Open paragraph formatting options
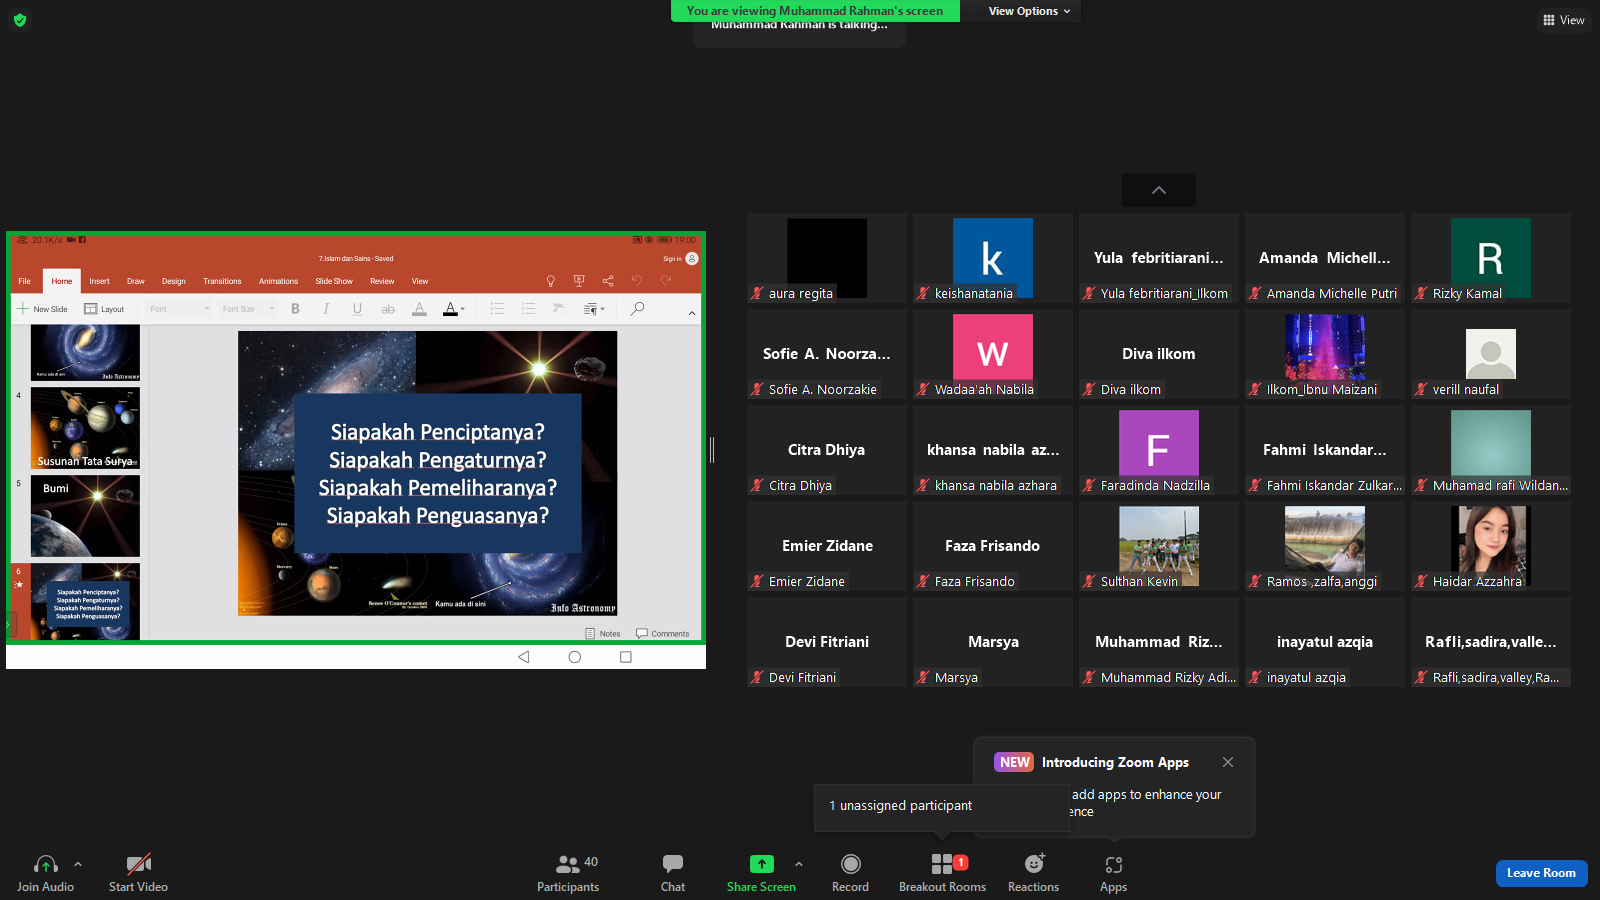Screen dimensions: 1600x900 point(594,309)
